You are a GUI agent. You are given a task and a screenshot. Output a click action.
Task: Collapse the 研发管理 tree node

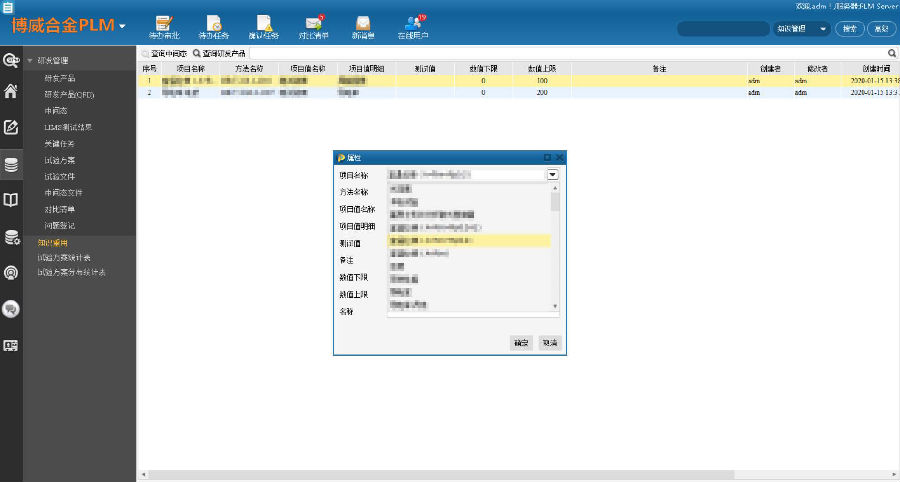[30, 61]
